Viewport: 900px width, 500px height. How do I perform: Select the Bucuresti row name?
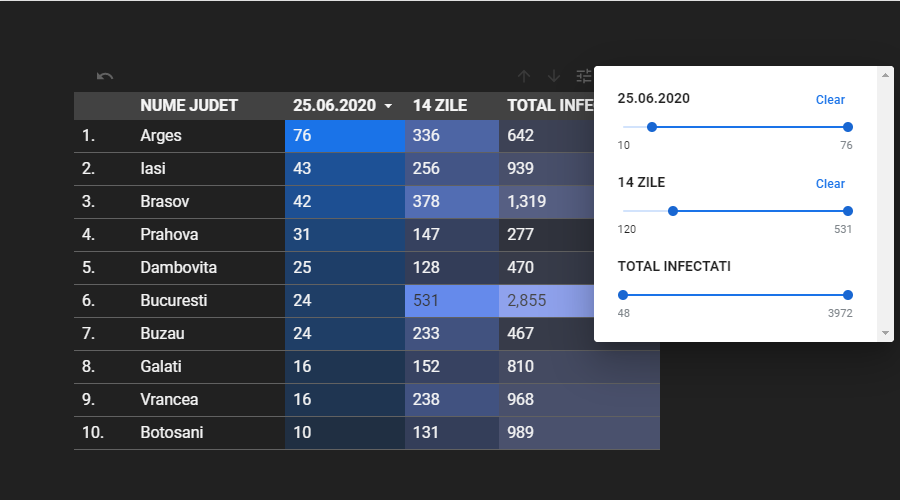[174, 300]
